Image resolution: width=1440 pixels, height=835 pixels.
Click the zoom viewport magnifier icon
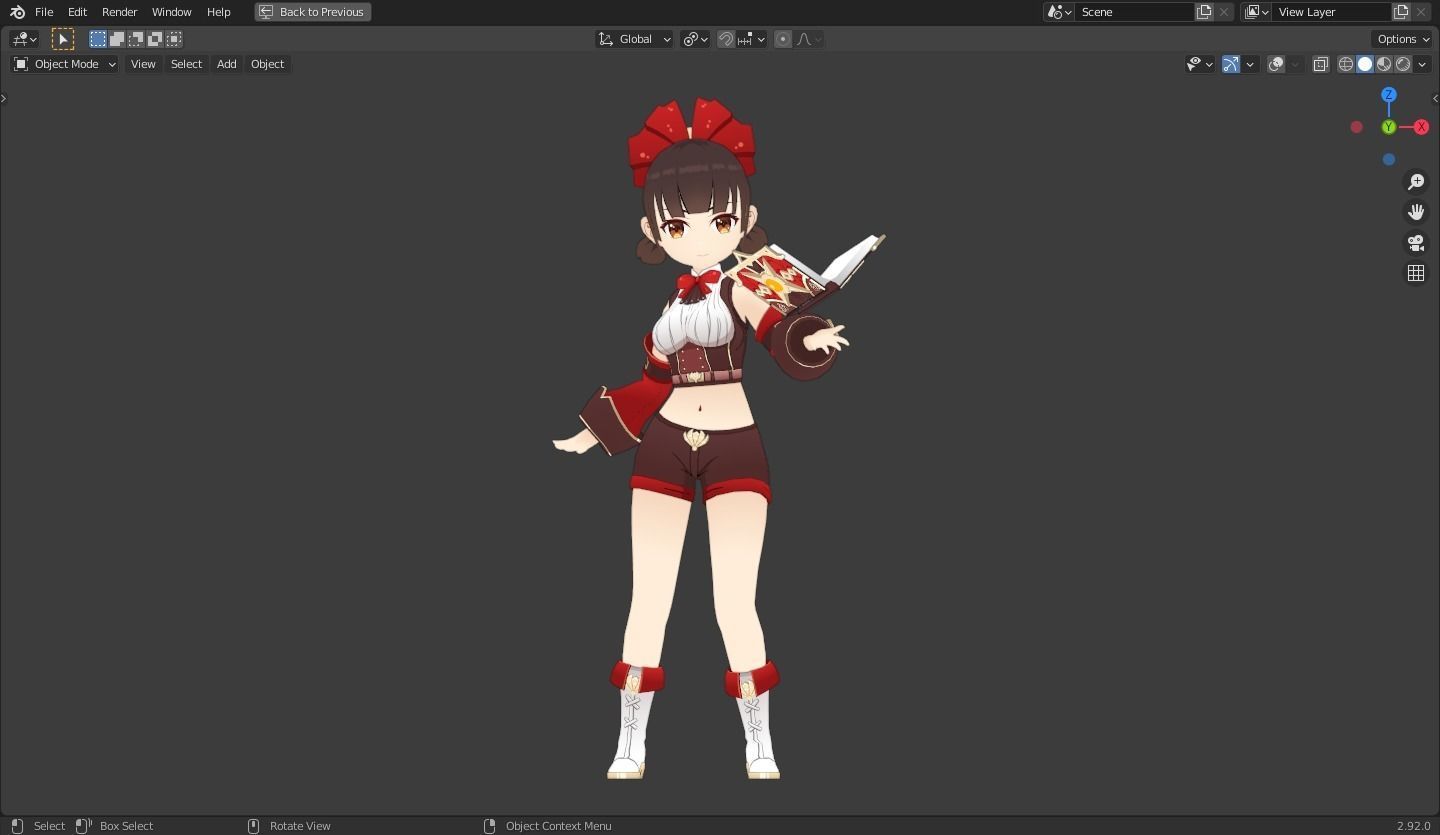pyautogui.click(x=1416, y=182)
